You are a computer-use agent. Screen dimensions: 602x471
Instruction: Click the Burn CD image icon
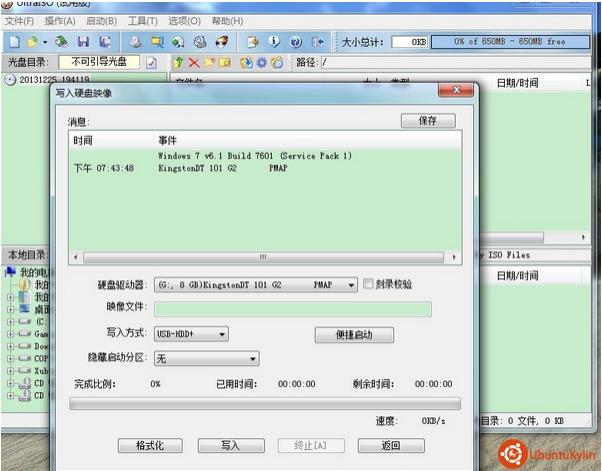click(222, 42)
